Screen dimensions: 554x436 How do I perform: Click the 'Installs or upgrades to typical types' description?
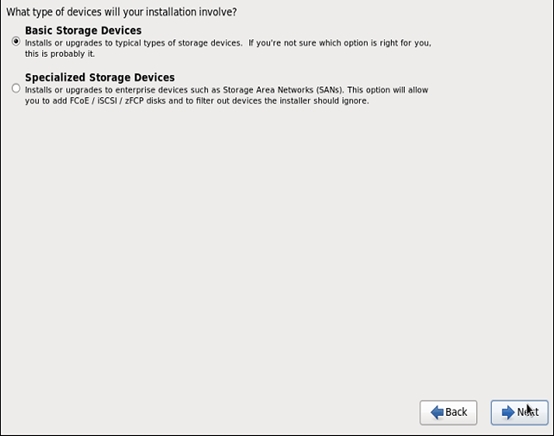[134, 43]
